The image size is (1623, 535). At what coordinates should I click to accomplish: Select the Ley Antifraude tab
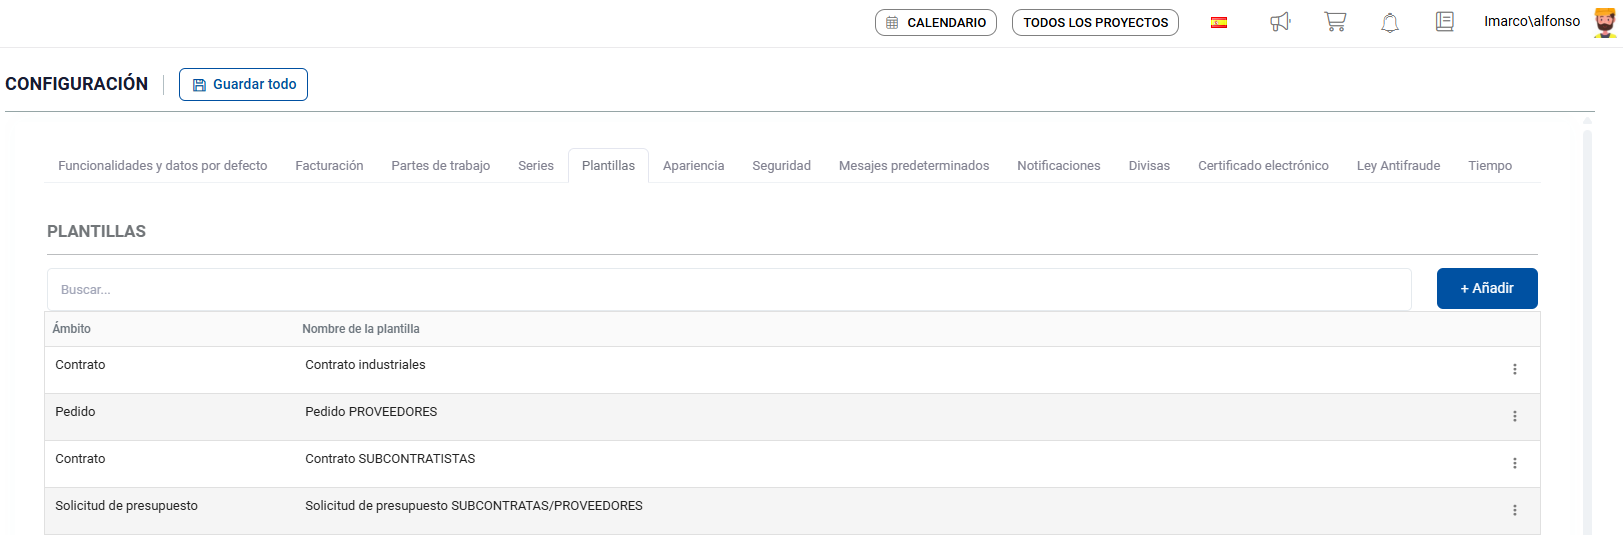tap(1398, 166)
